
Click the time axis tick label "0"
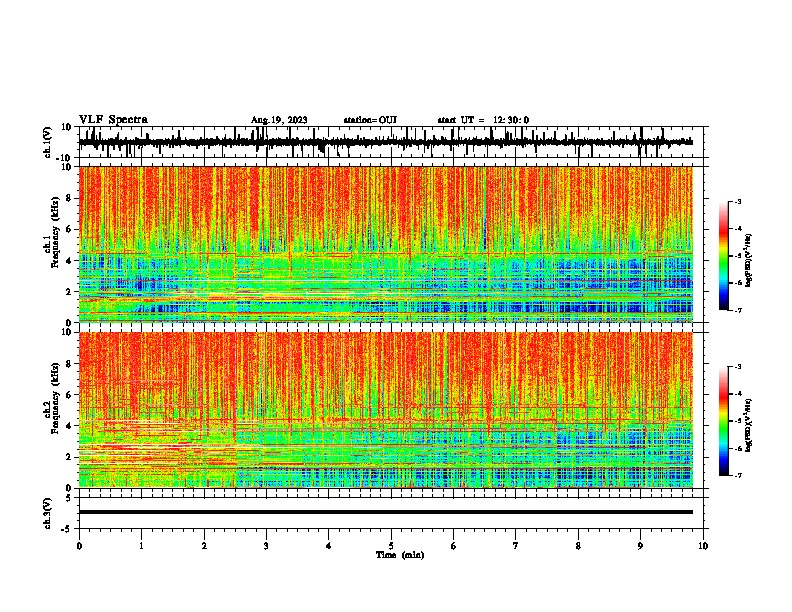(79, 546)
